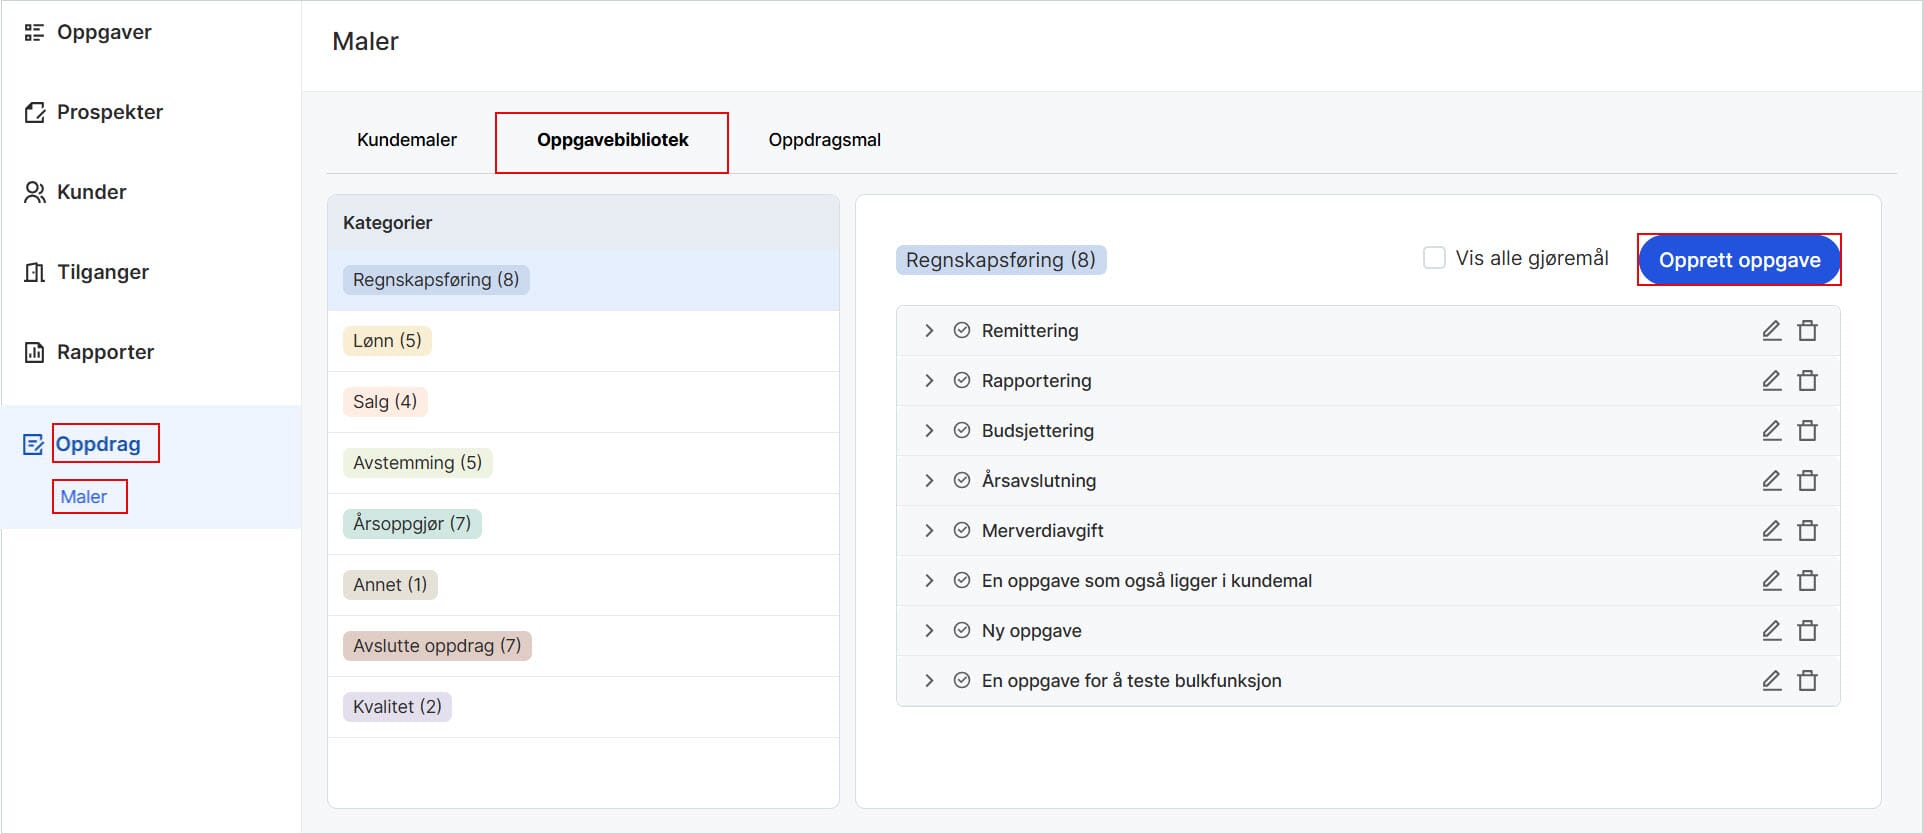Screen dimensions: 1923x834
Task: Choose the Årsoppgjør (7) category tag
Action: coord(412,524)
